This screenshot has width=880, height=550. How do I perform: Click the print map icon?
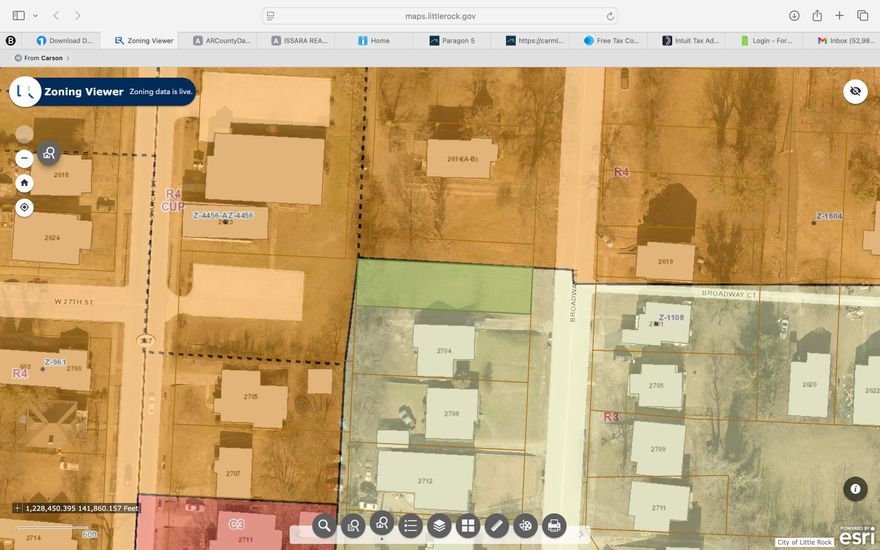(x=554, y=525)
